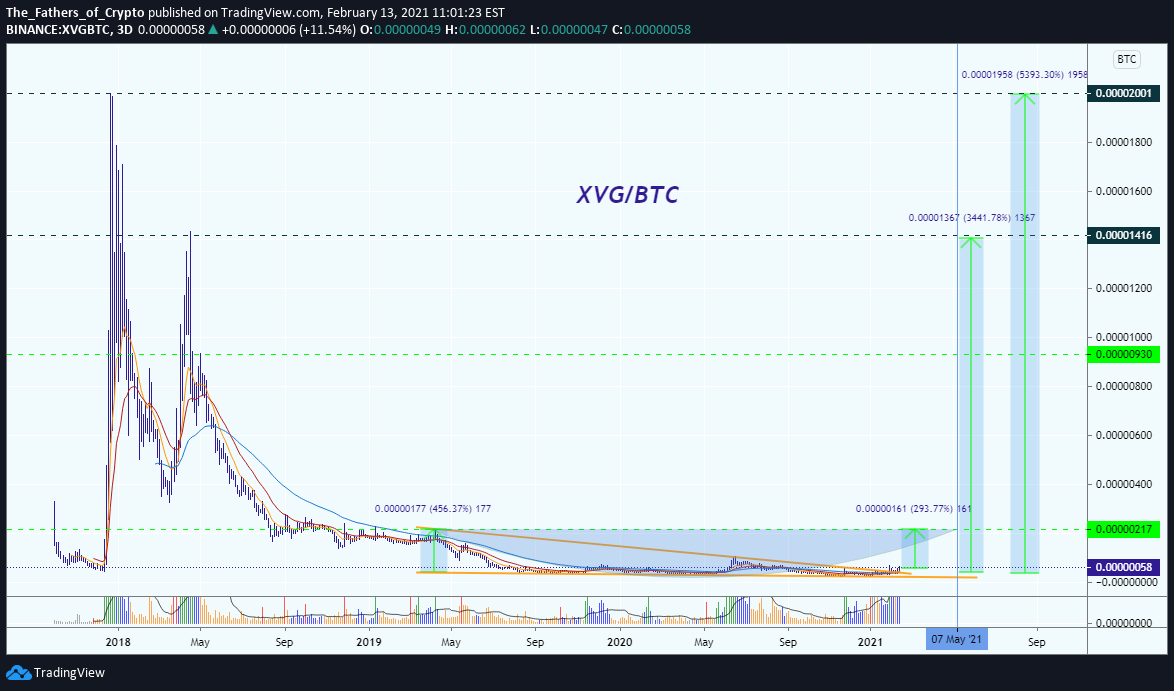Image resolution: width=1174 pixels, height=691 pixels.
Task: Click the 0.00001800 price axis label
Action: (x=1124, y=142)
